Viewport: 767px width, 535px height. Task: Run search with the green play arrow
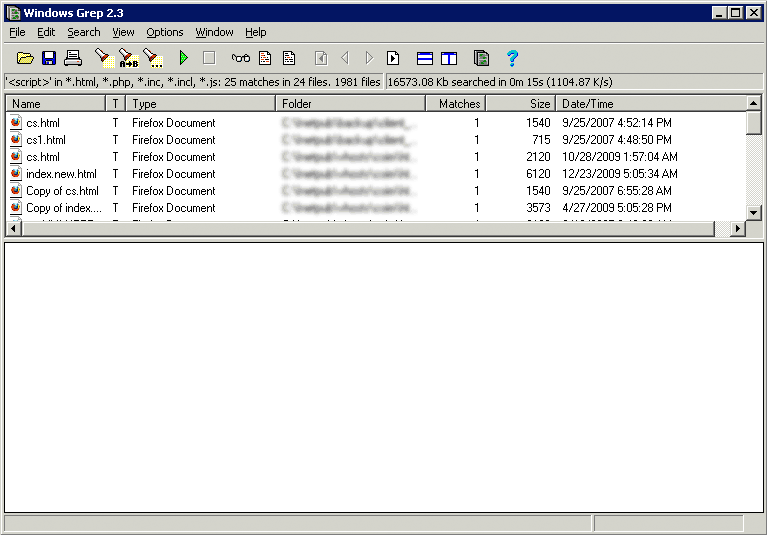[x=183, y=58]
